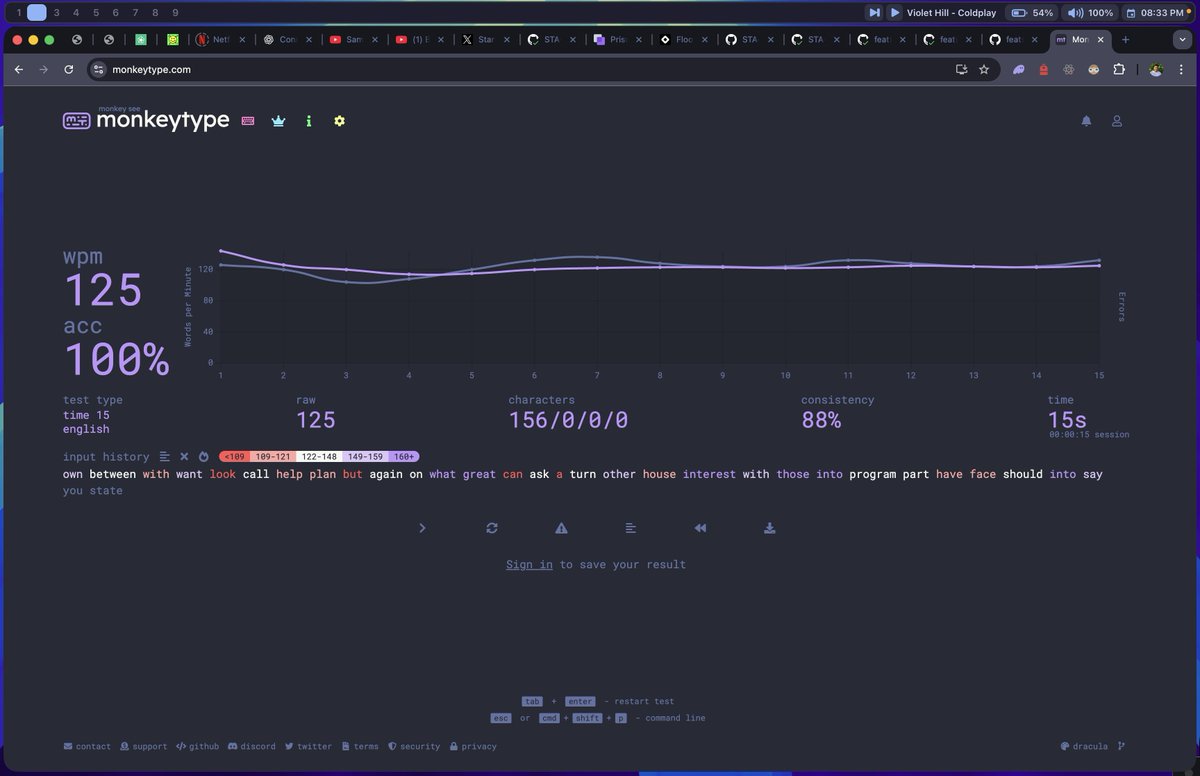Click the install app icon in address bar
Image resolution: width=1200 pixels, height=776 pixels.
tap(961, 70)
